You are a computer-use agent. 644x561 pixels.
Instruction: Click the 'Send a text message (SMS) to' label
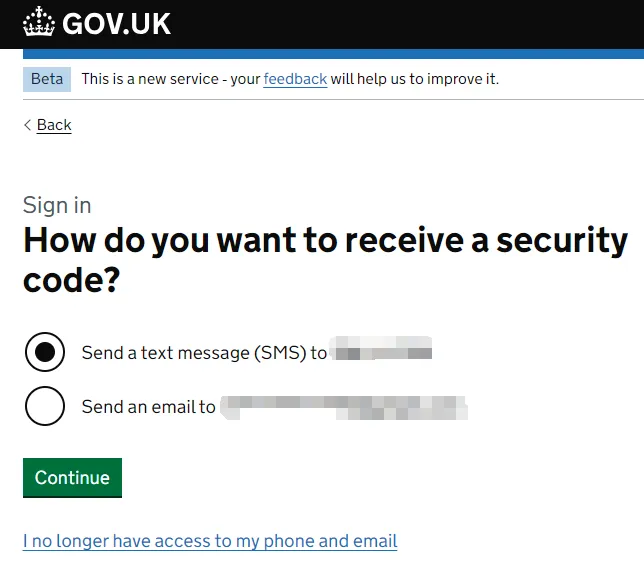(204, 353)
